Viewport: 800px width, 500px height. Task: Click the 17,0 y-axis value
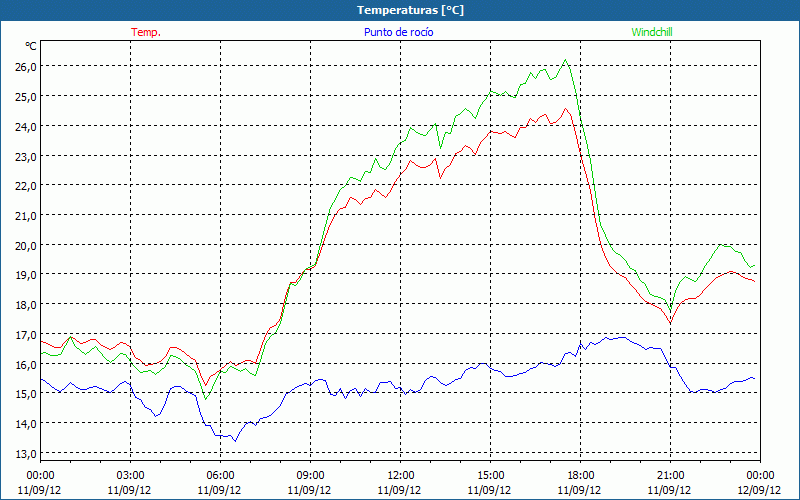(24, 334)
